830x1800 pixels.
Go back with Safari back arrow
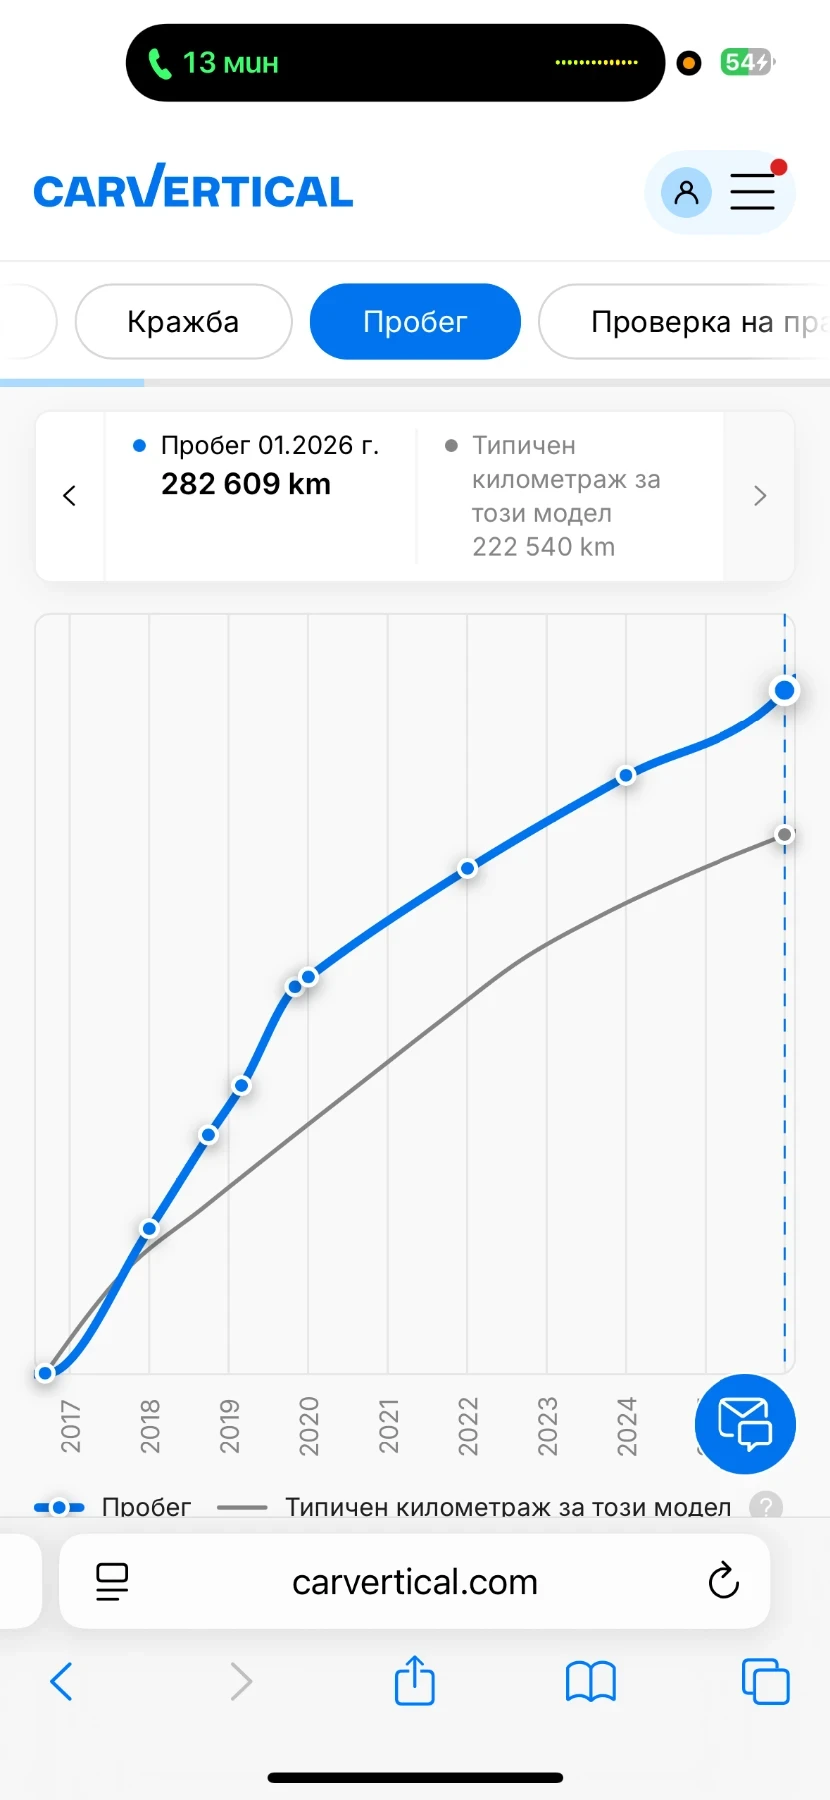coord(62,1681)
